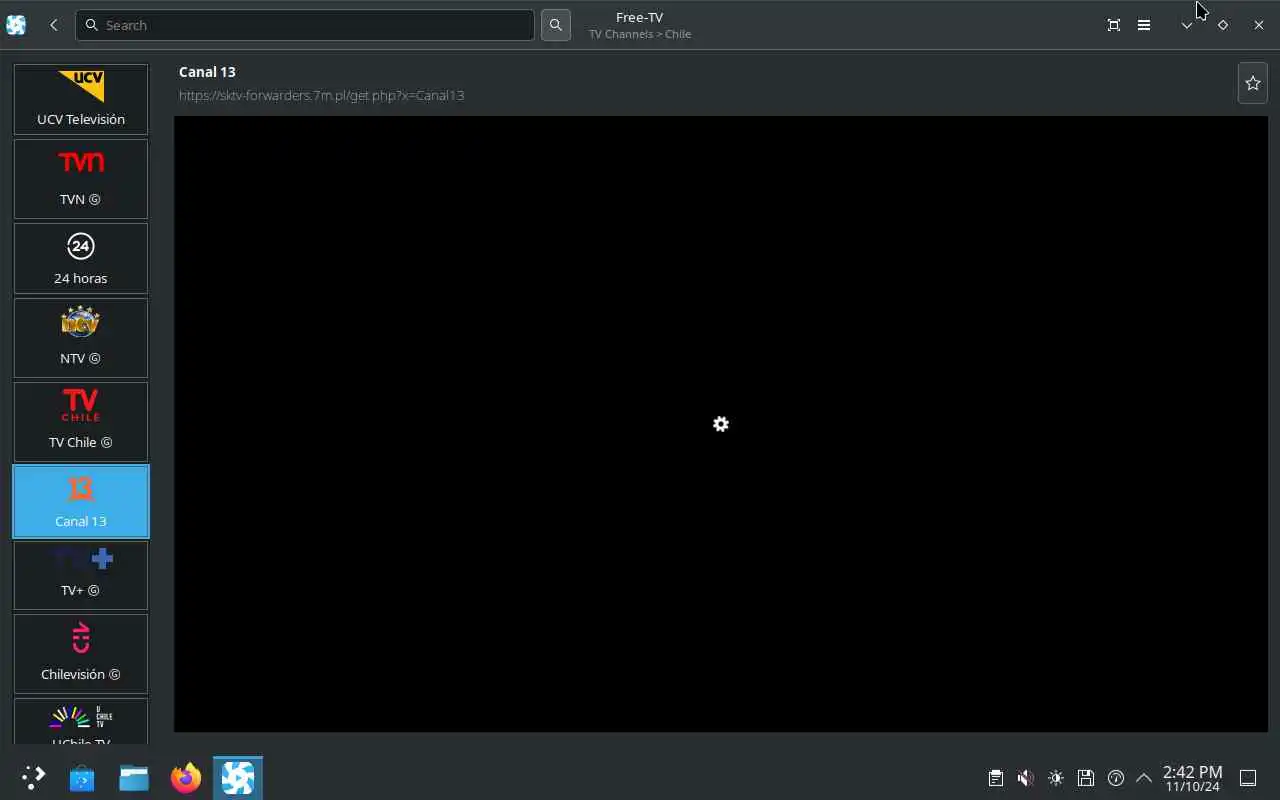
Task: Add Canal 13 to favorites star
Action: (1253, 83)
